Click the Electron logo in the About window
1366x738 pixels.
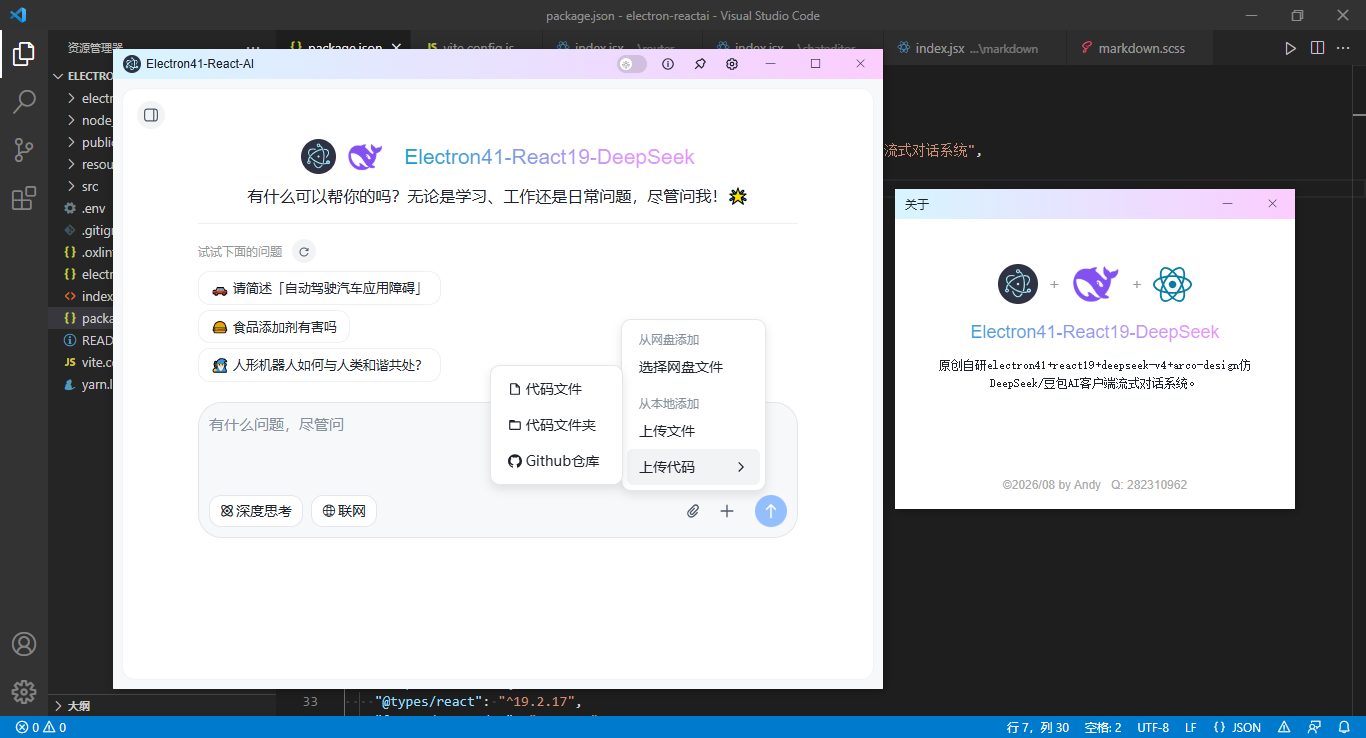pyautogui.click(x=1018, y=284)
